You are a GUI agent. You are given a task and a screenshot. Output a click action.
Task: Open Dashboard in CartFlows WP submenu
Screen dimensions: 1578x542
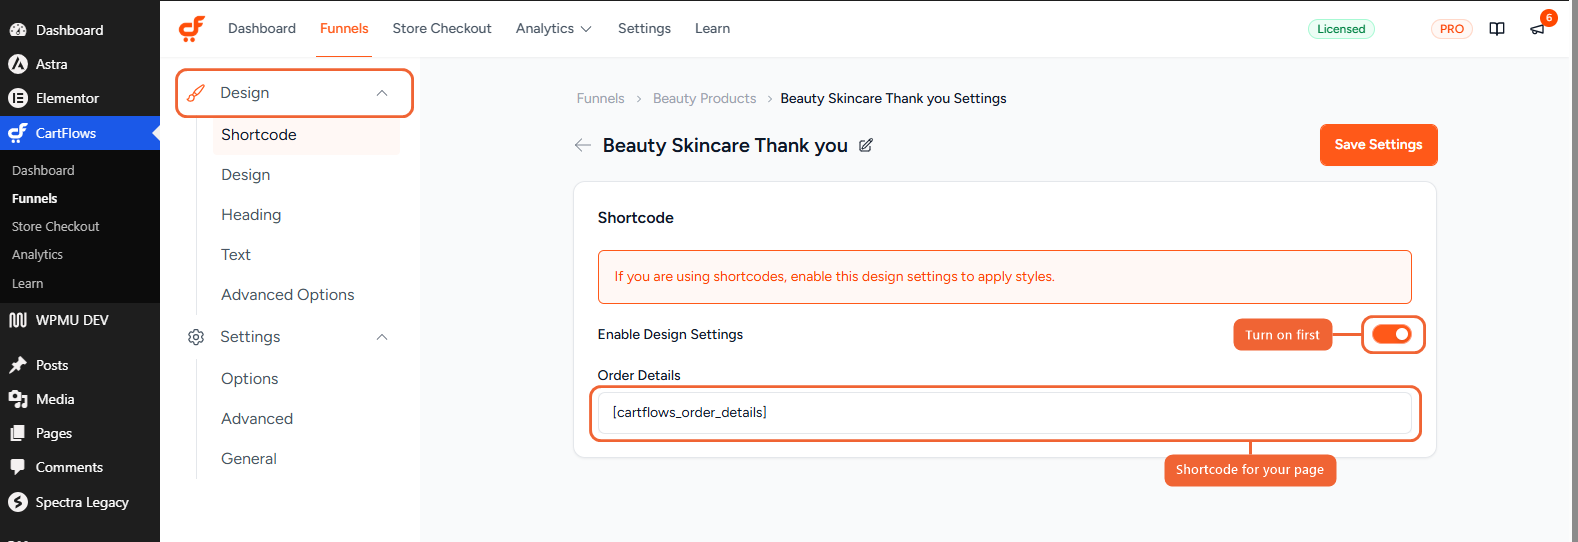pyautogui.click(x=43, y=170)
